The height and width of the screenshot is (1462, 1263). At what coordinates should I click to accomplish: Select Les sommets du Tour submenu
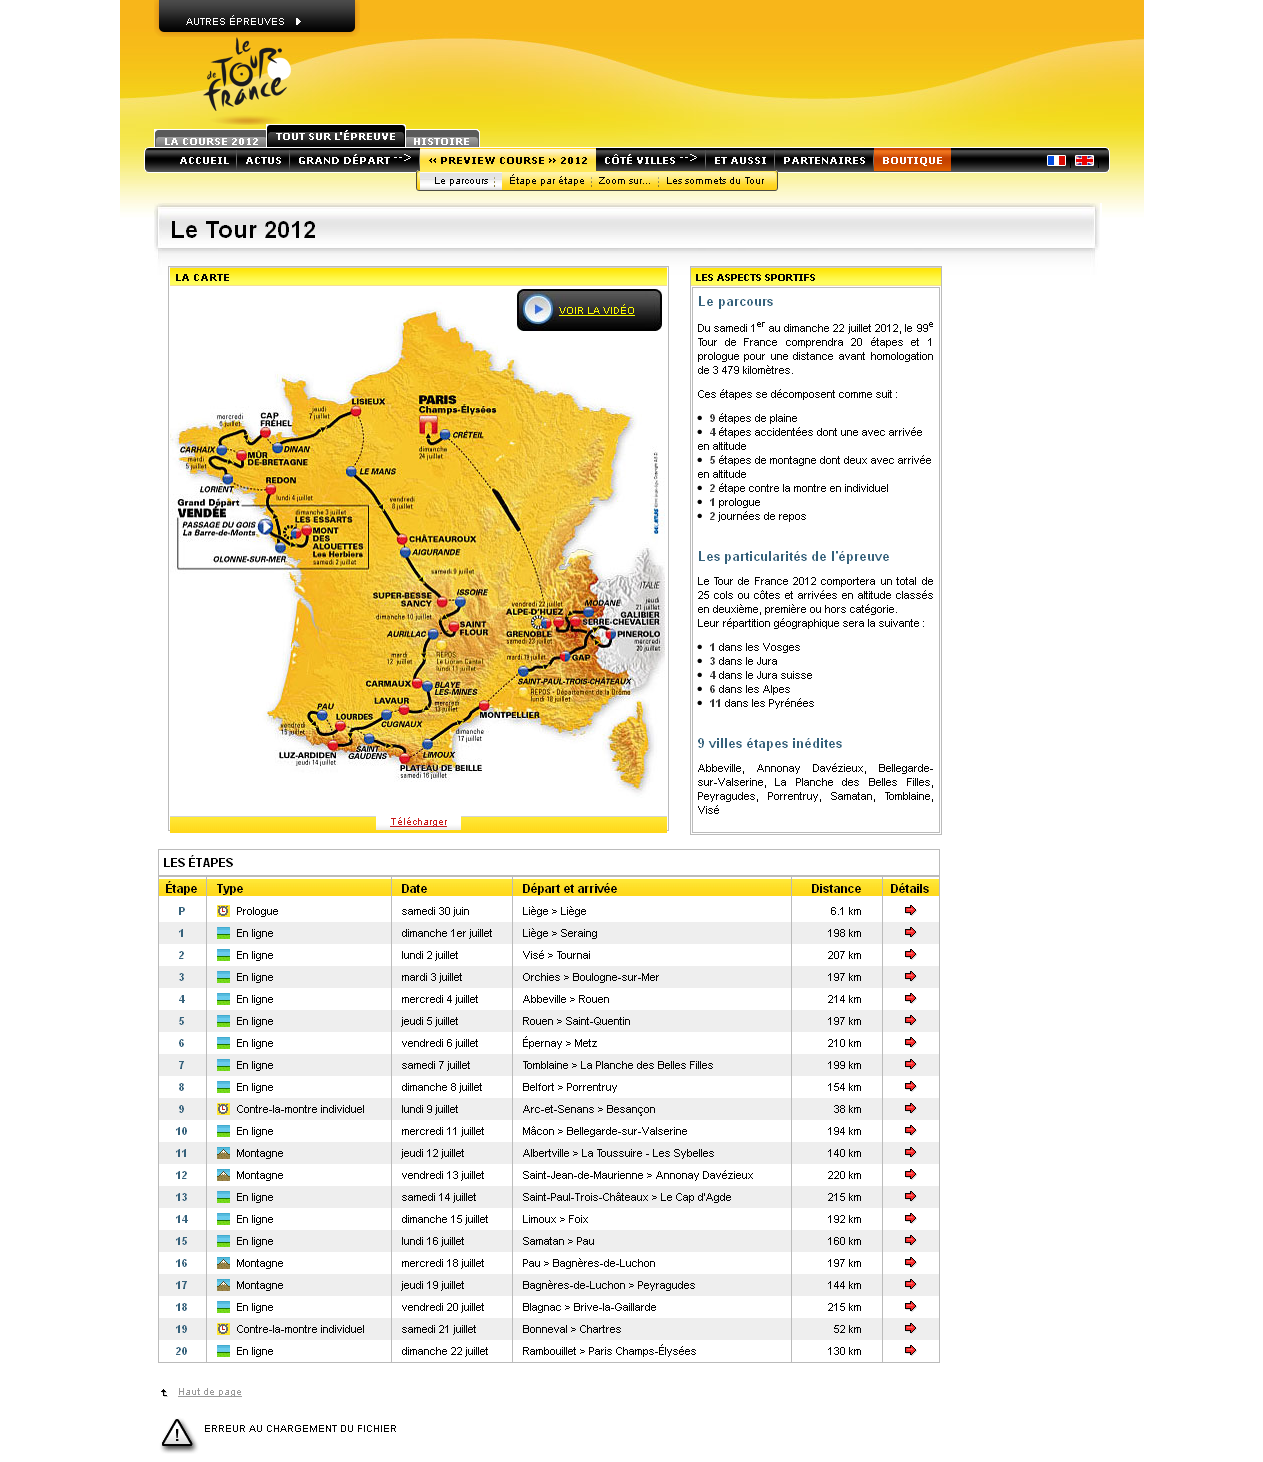715,181
